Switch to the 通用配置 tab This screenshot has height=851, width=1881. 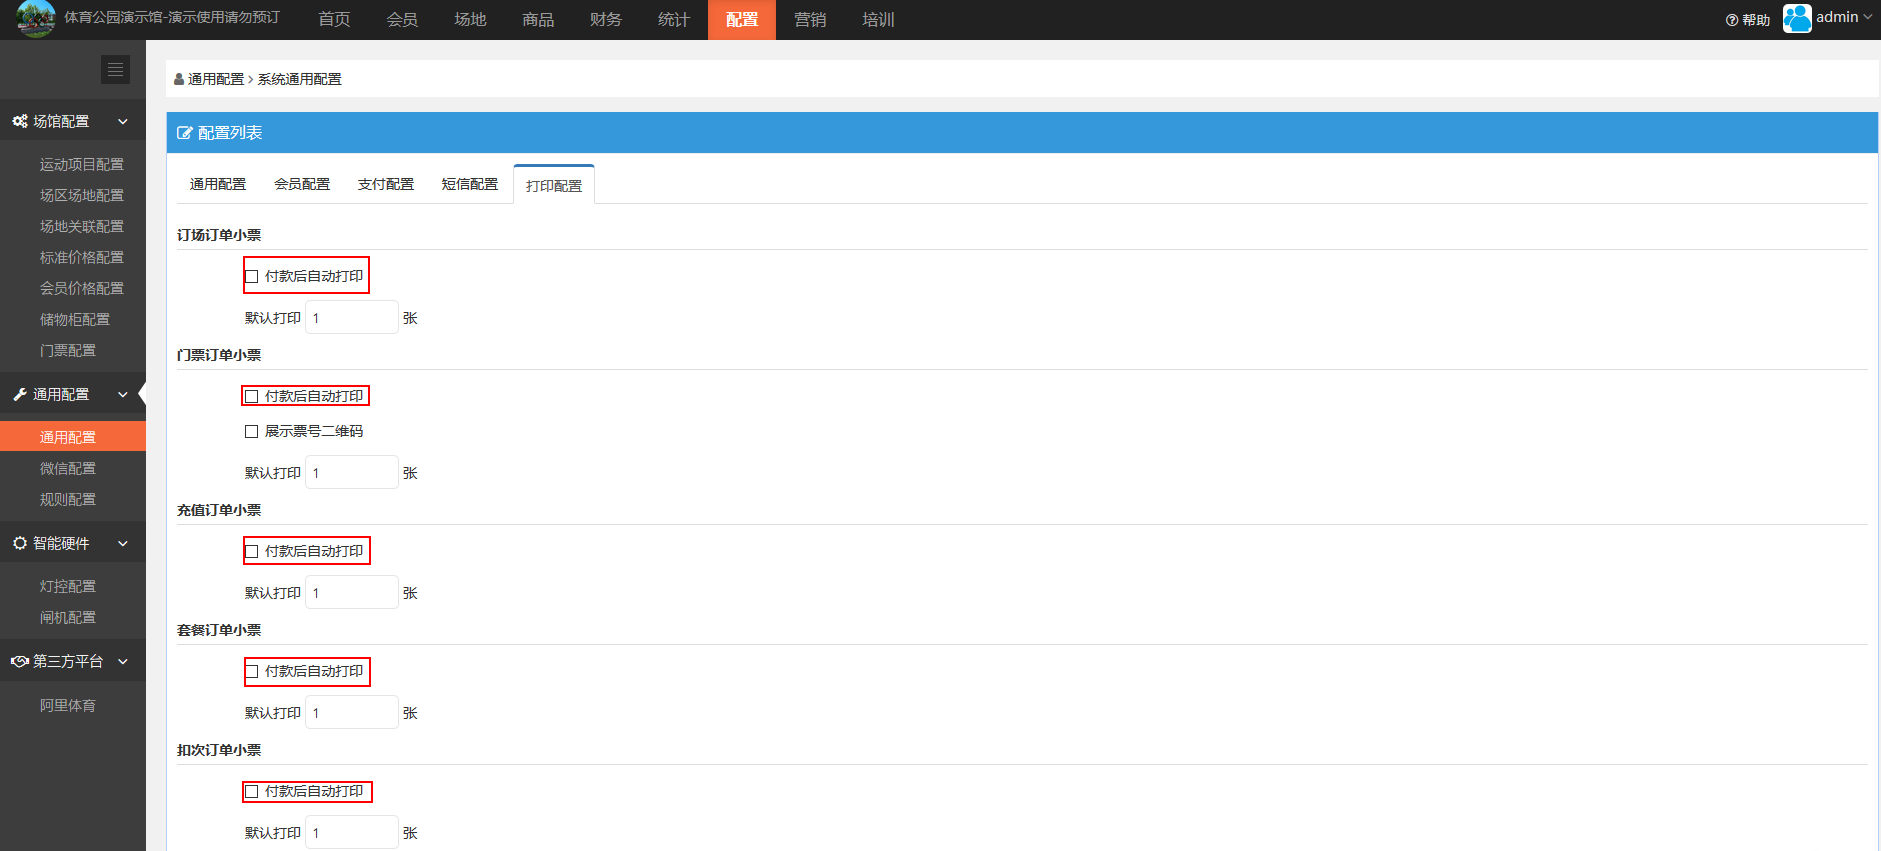218,184
